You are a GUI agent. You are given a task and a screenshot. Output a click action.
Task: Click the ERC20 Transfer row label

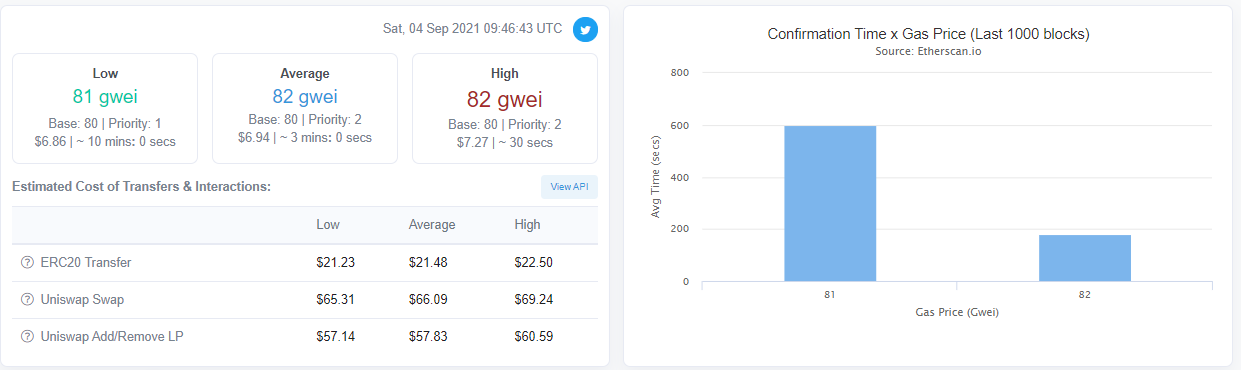pyautogui.click(x=85, y=262)
